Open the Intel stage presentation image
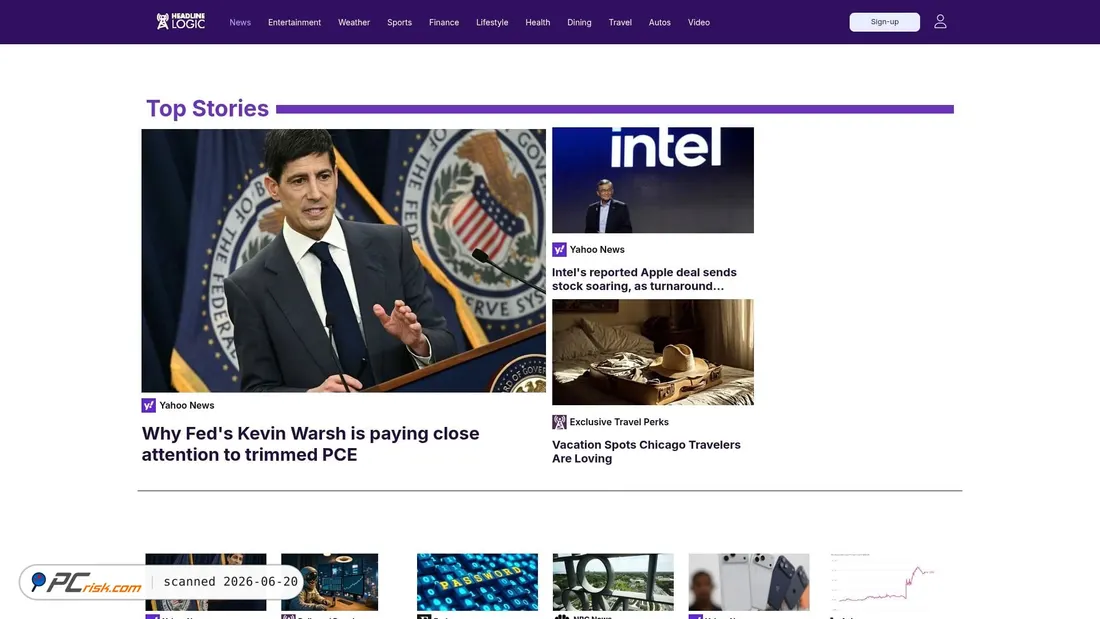Screen dimensions: 1100x619 coord(653,180)
